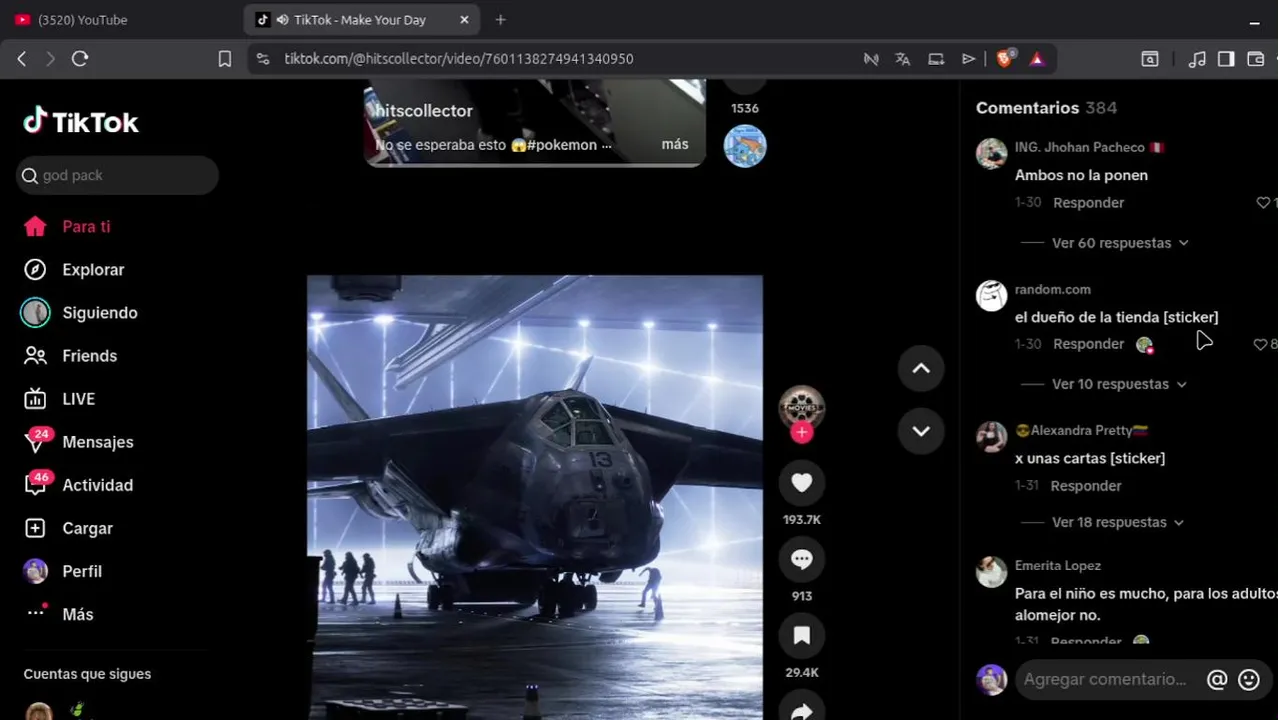1278x720 pixels.
Task: Click the Agregar comentario field
Action: pyautogui.click(x=1105, y=679)
